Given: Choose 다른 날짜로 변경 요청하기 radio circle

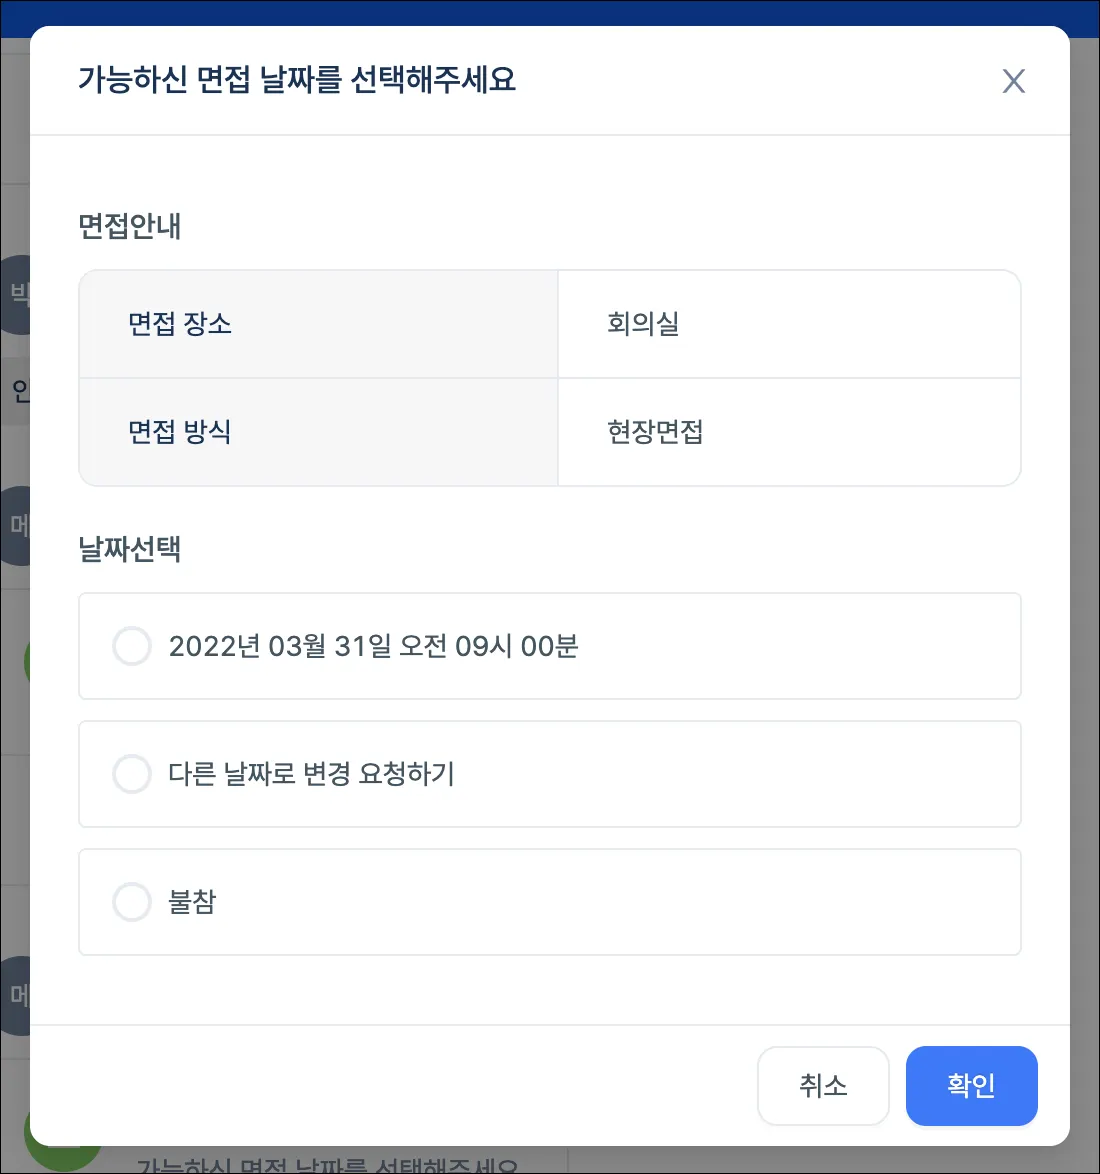Looking at the screenshot, I should pos(132,774).
